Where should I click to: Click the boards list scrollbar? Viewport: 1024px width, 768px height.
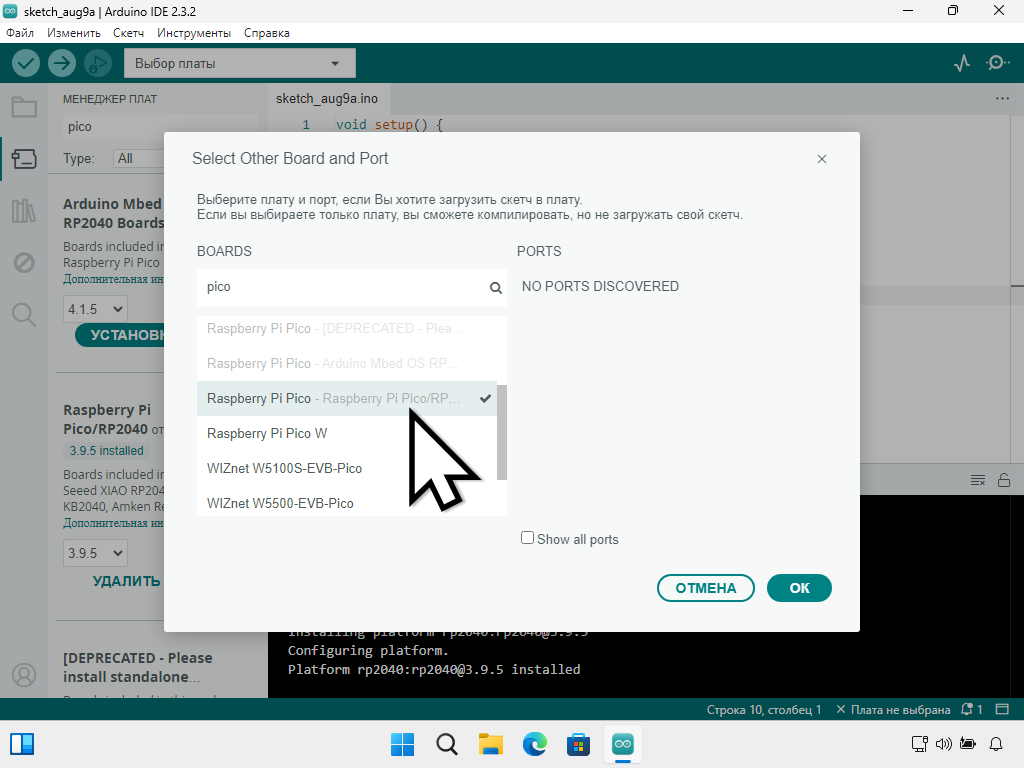point(502,432)
